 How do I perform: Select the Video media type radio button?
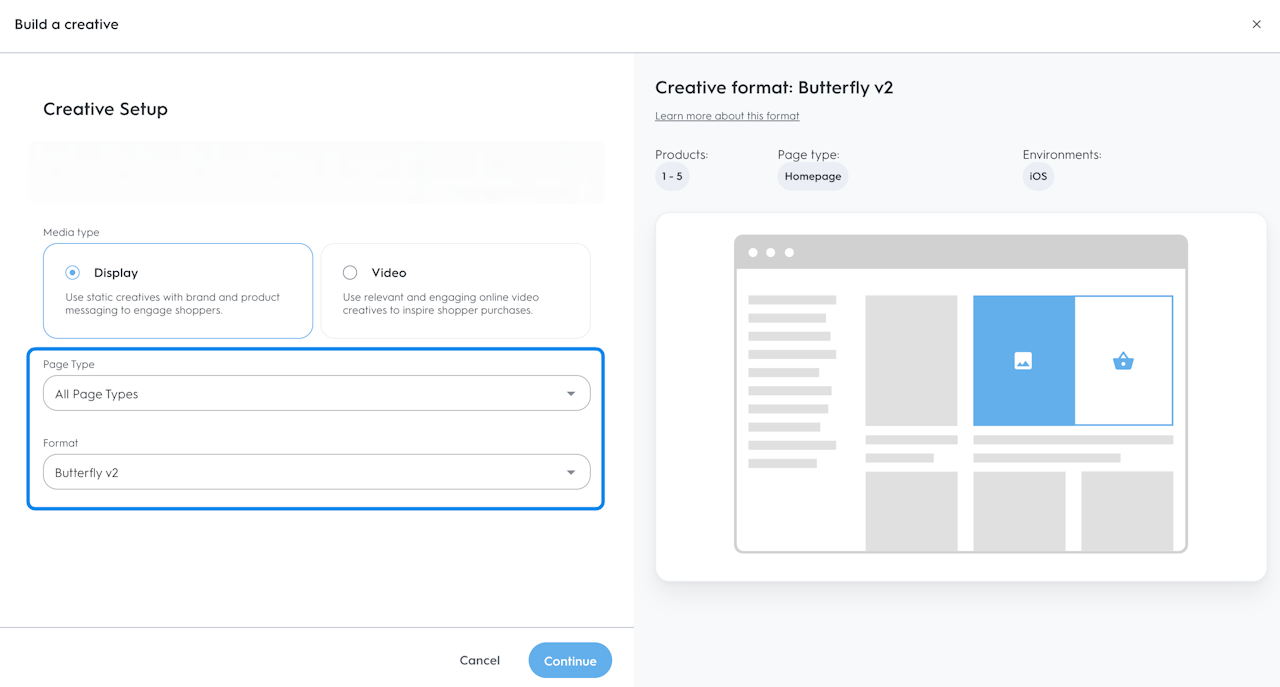(x=350, y=272)
